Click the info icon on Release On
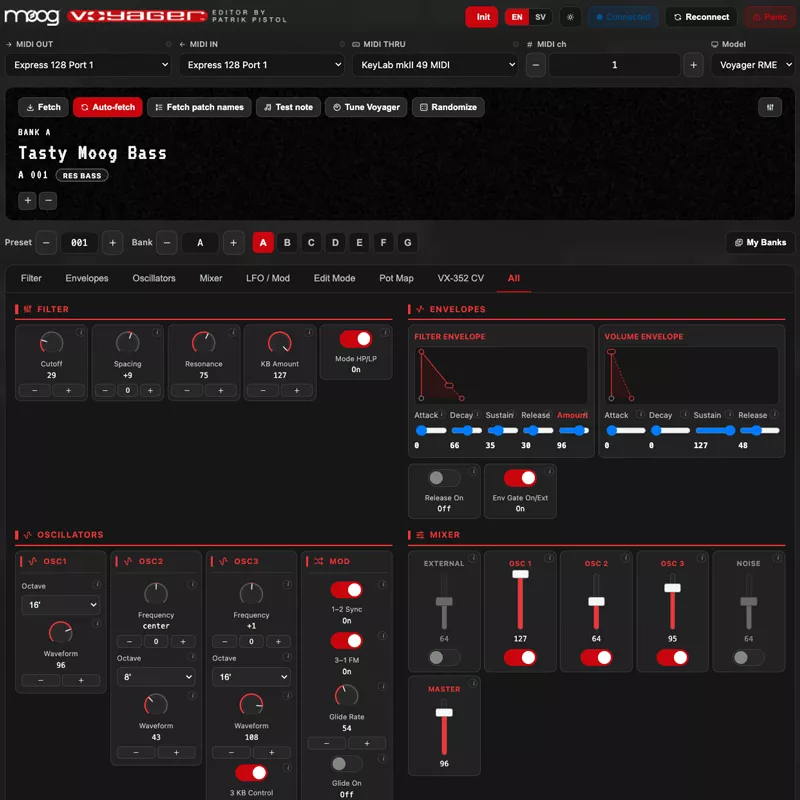800x800 pixels. (x=473, y=471)
